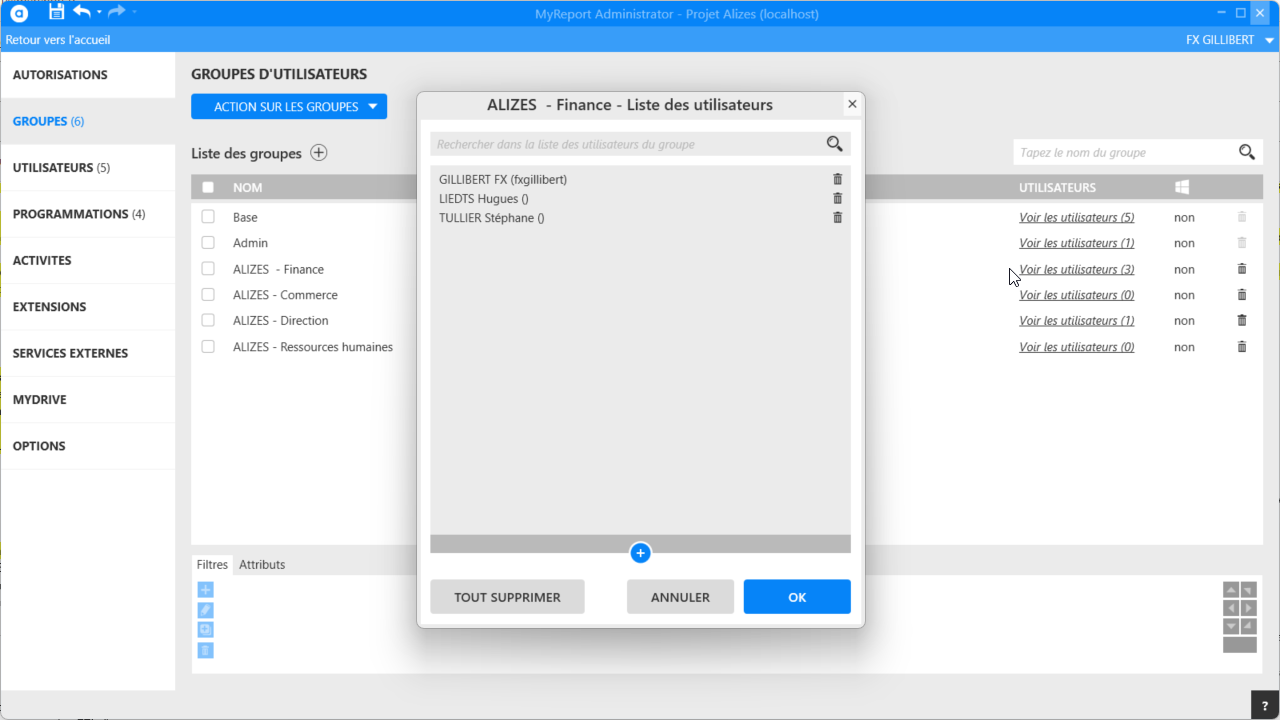Add a user with the blue plus button
The image size is (1280, 720).
click(x=641, y=553)
